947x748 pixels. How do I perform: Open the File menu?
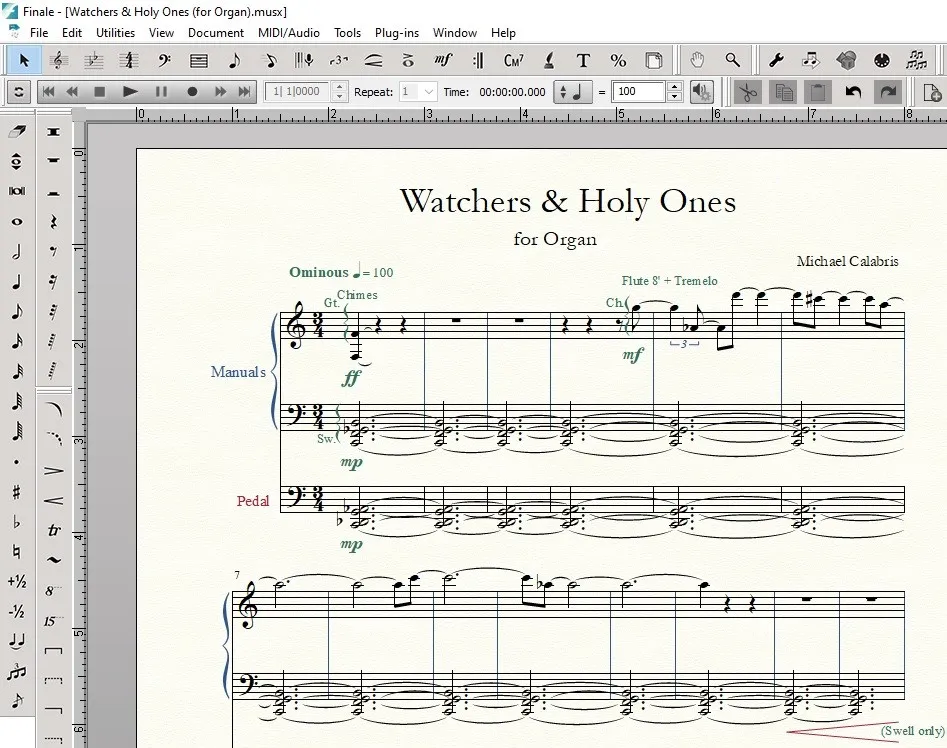coord(39,33)
